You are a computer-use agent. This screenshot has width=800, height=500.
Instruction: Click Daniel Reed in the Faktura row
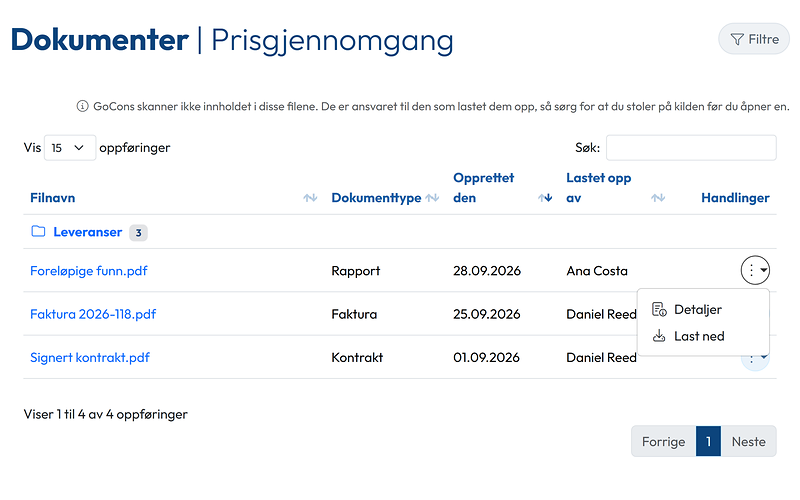point(602,314)
